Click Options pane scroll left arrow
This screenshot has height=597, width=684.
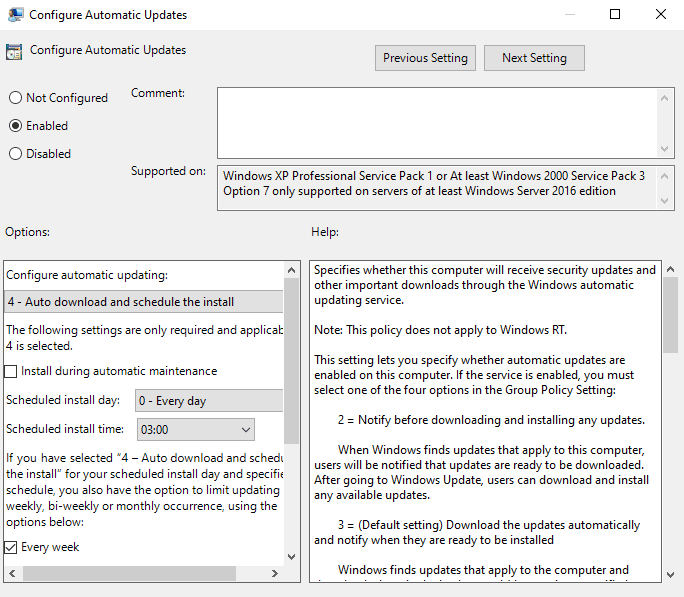[x=12, y=573]
